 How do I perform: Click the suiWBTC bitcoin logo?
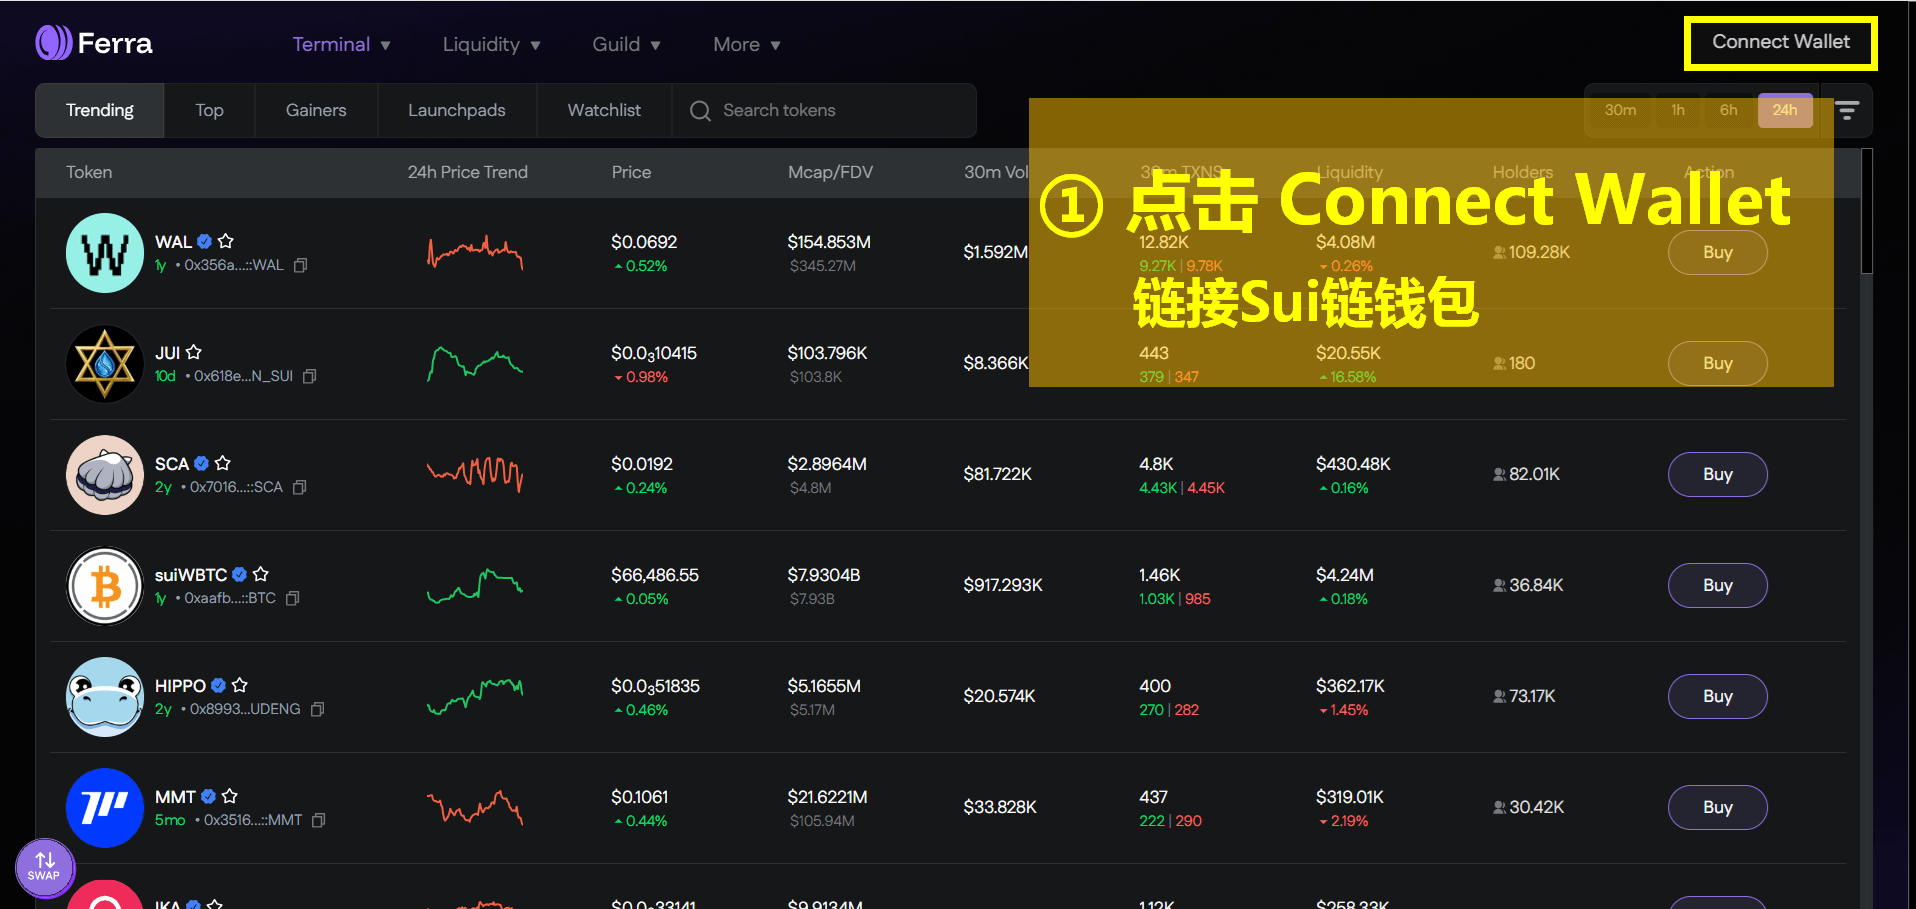pyautogui.click(x=105, y=586)
